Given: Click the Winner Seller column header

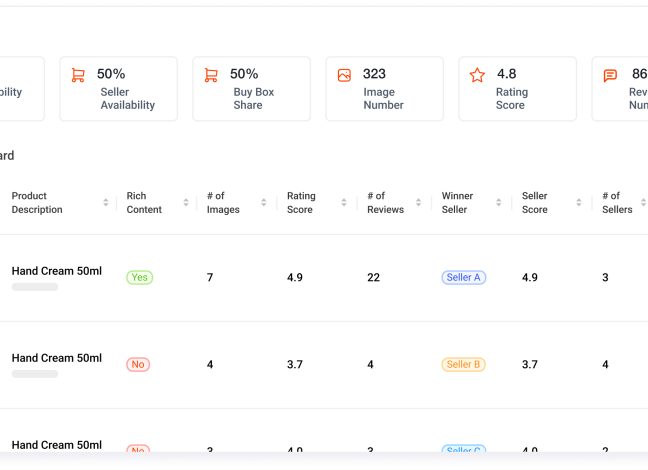Looking at the screenshot, I should [457, 203].
